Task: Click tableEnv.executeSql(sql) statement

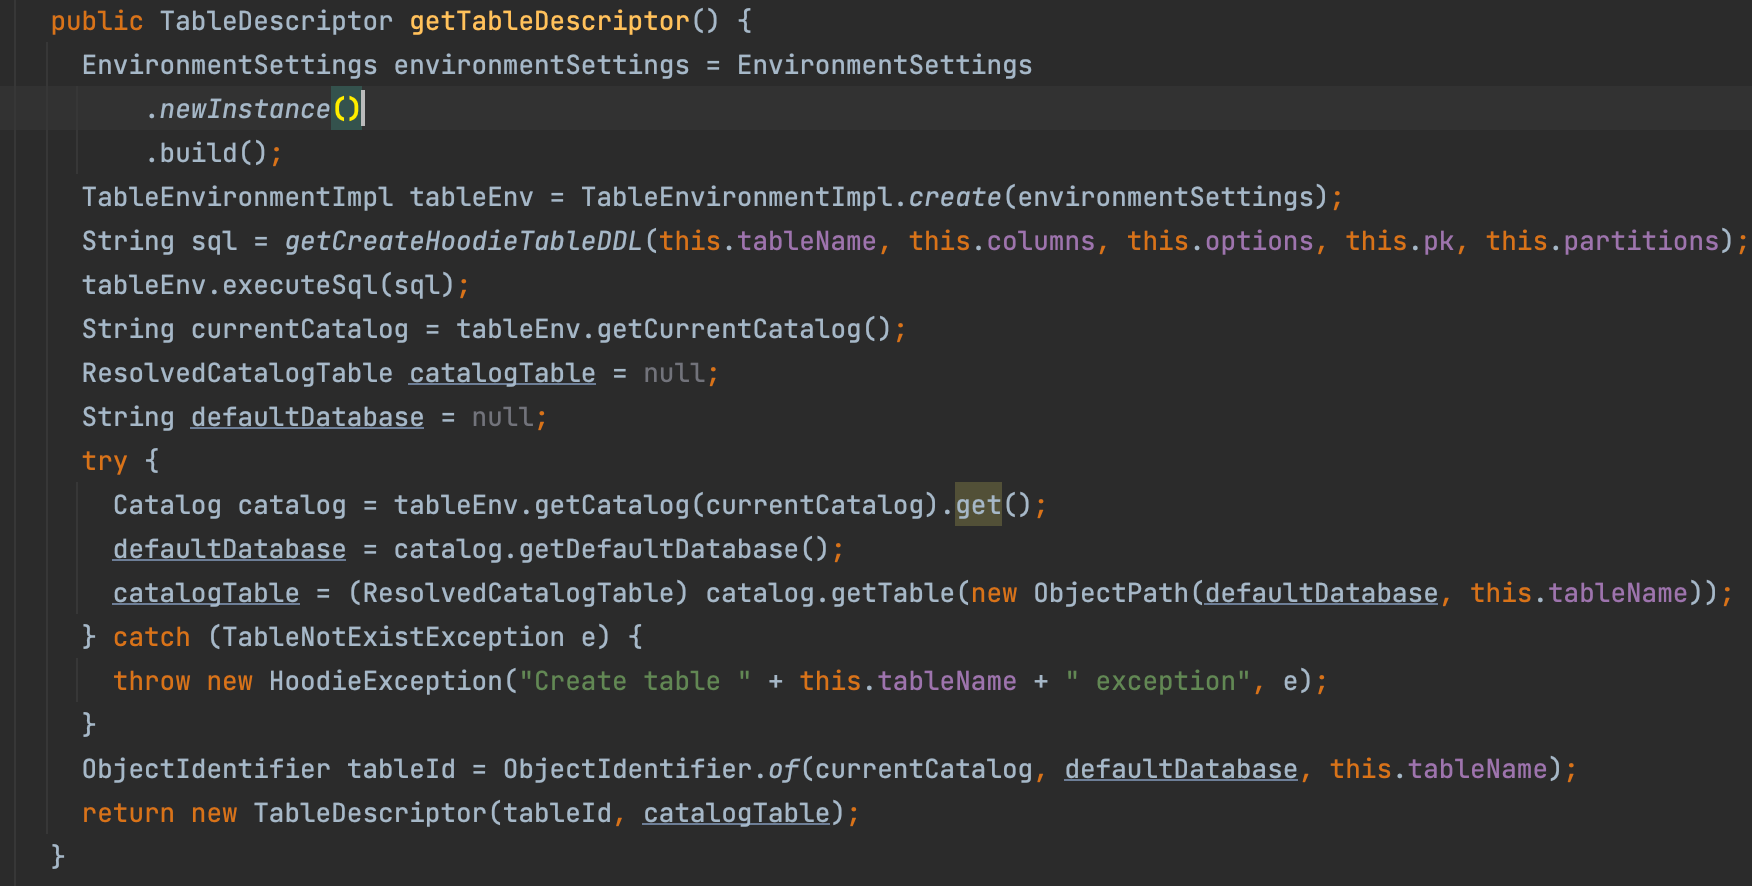Action: [x=276, y=285]
